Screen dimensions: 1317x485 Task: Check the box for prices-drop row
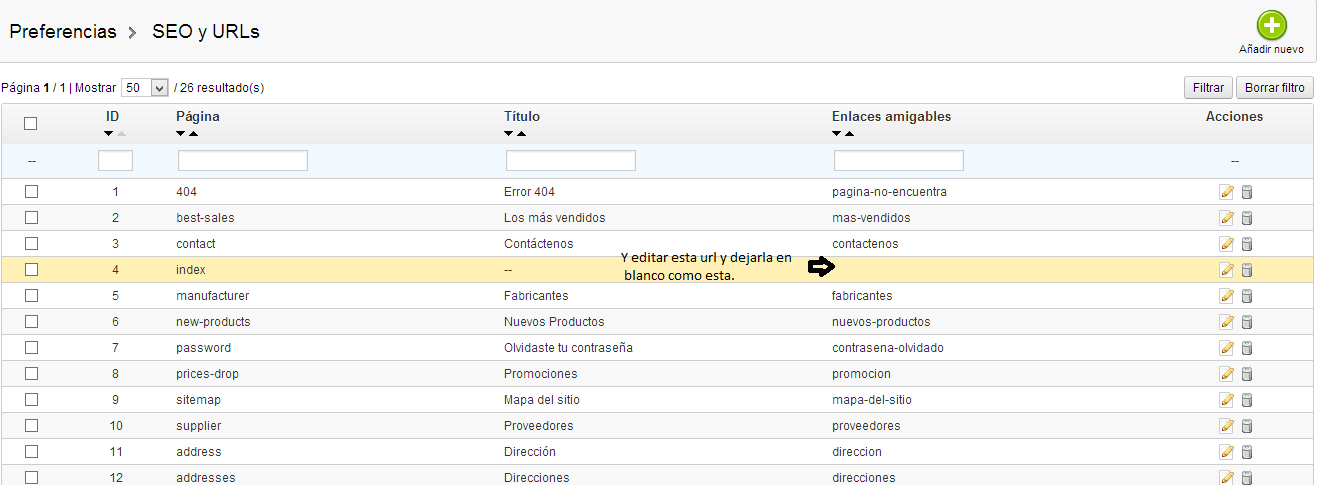(x=31, y=374)
